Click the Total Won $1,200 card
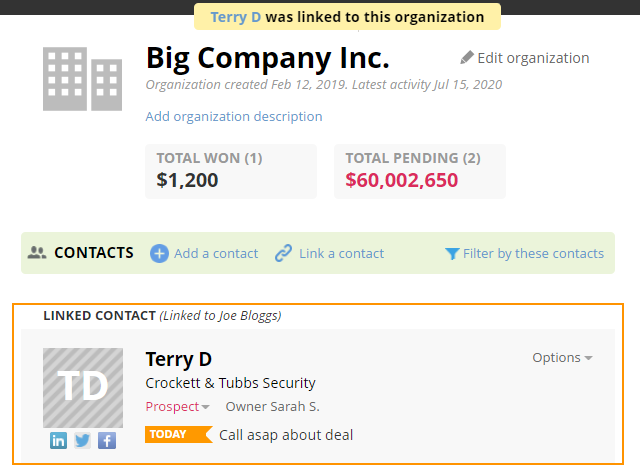The height and width of the screenshot is (470, 640). tap(231, 171)
